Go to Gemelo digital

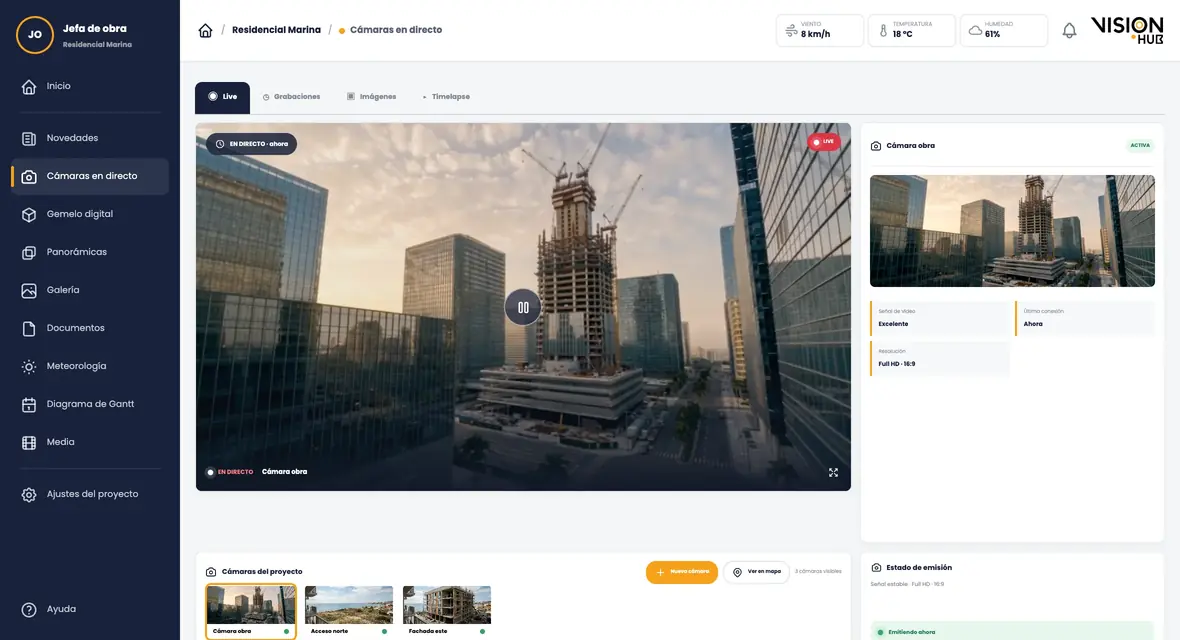coord(90,215)
